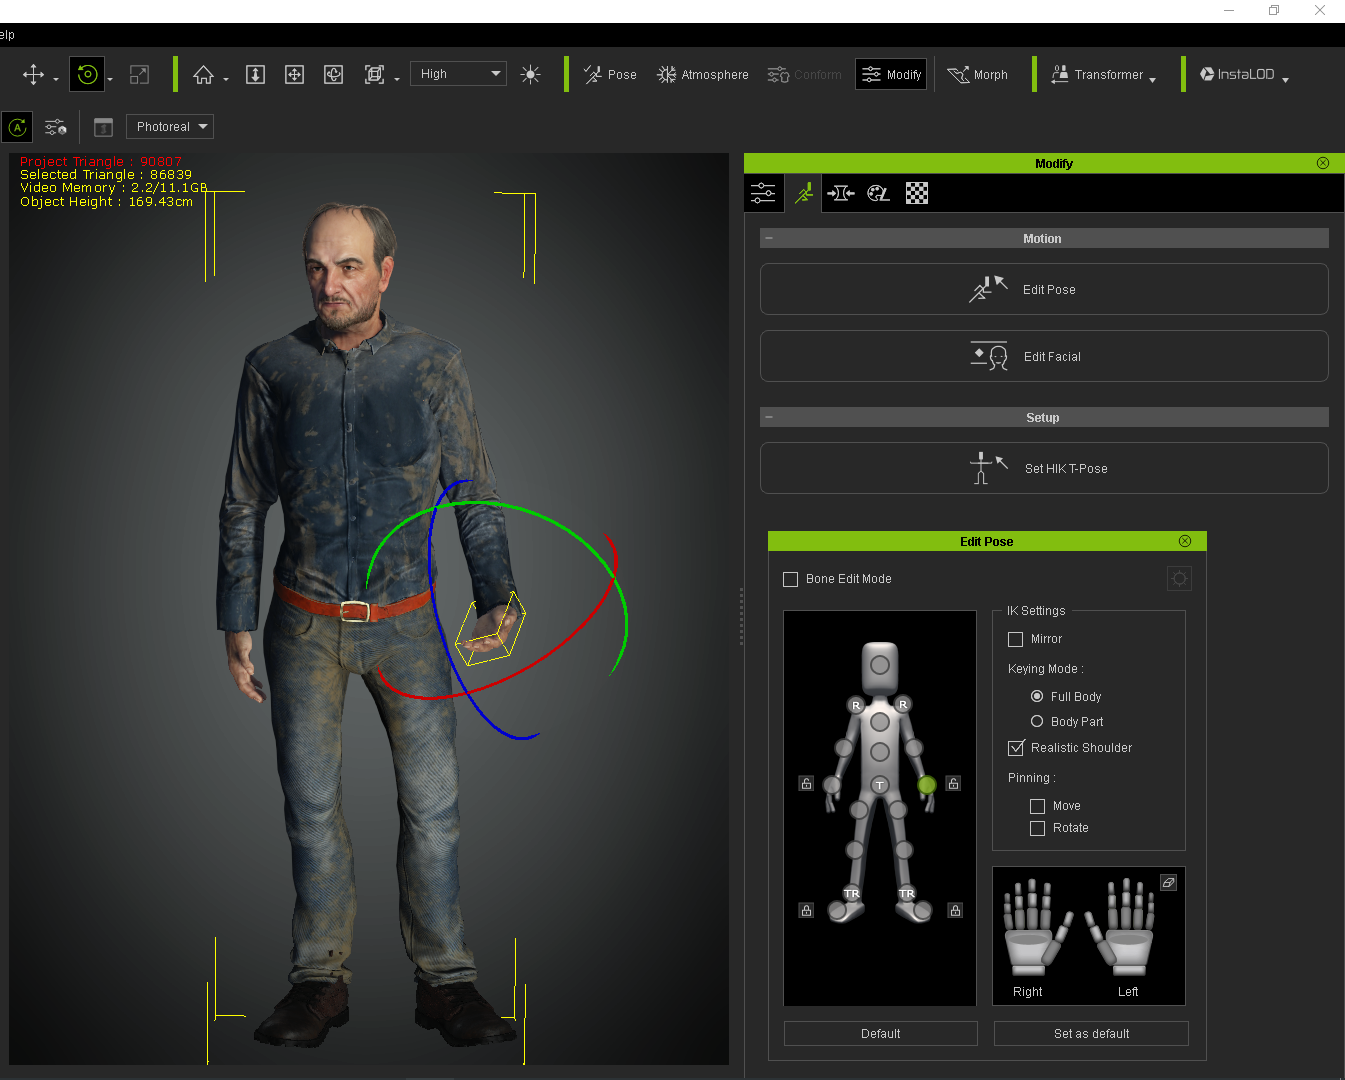The height and width of the screenshot is (1080, 1345).
Task: Open the Morph tool
Action: [978, 75]
